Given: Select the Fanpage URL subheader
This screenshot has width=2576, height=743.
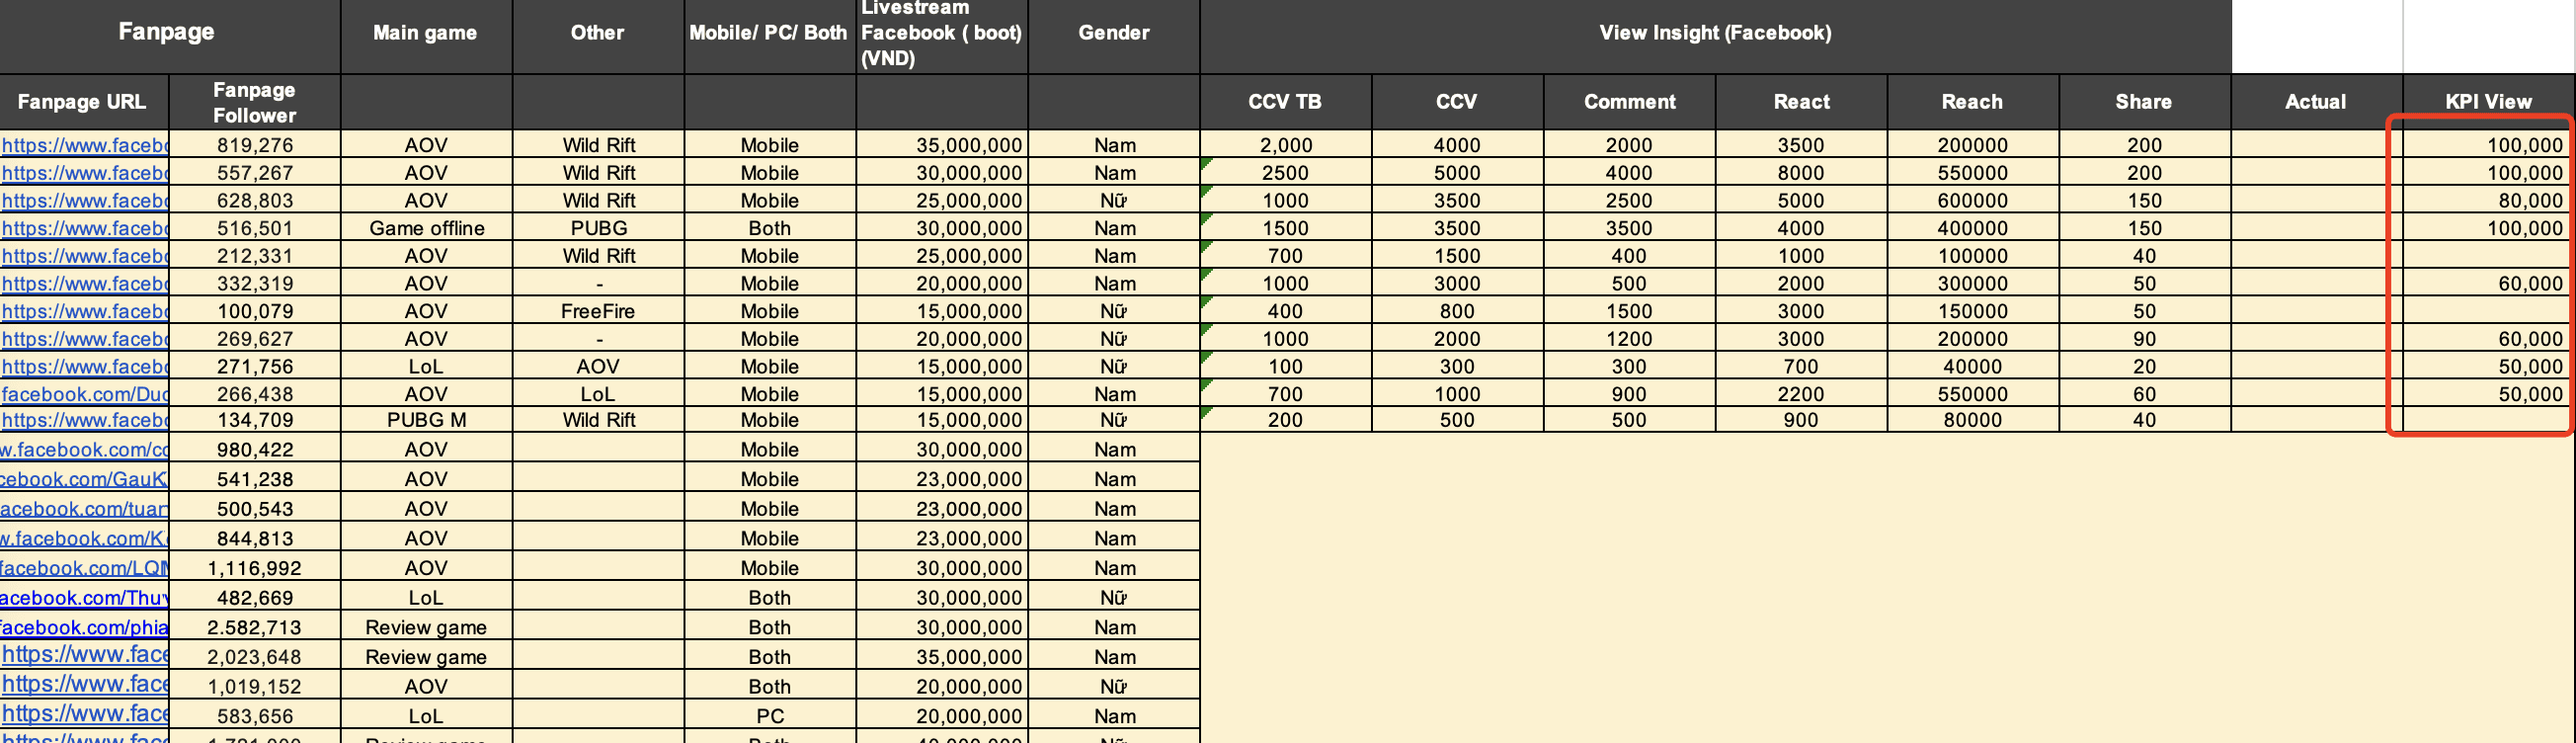Looking at the screenshot, I should point(84,102).
